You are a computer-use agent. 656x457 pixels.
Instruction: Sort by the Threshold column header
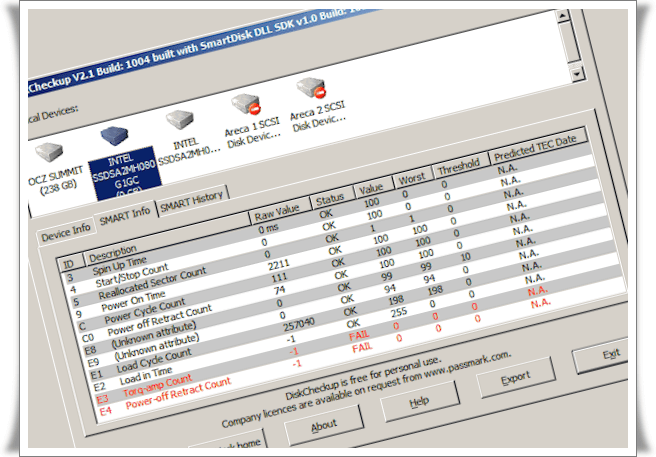pos(460,167)
